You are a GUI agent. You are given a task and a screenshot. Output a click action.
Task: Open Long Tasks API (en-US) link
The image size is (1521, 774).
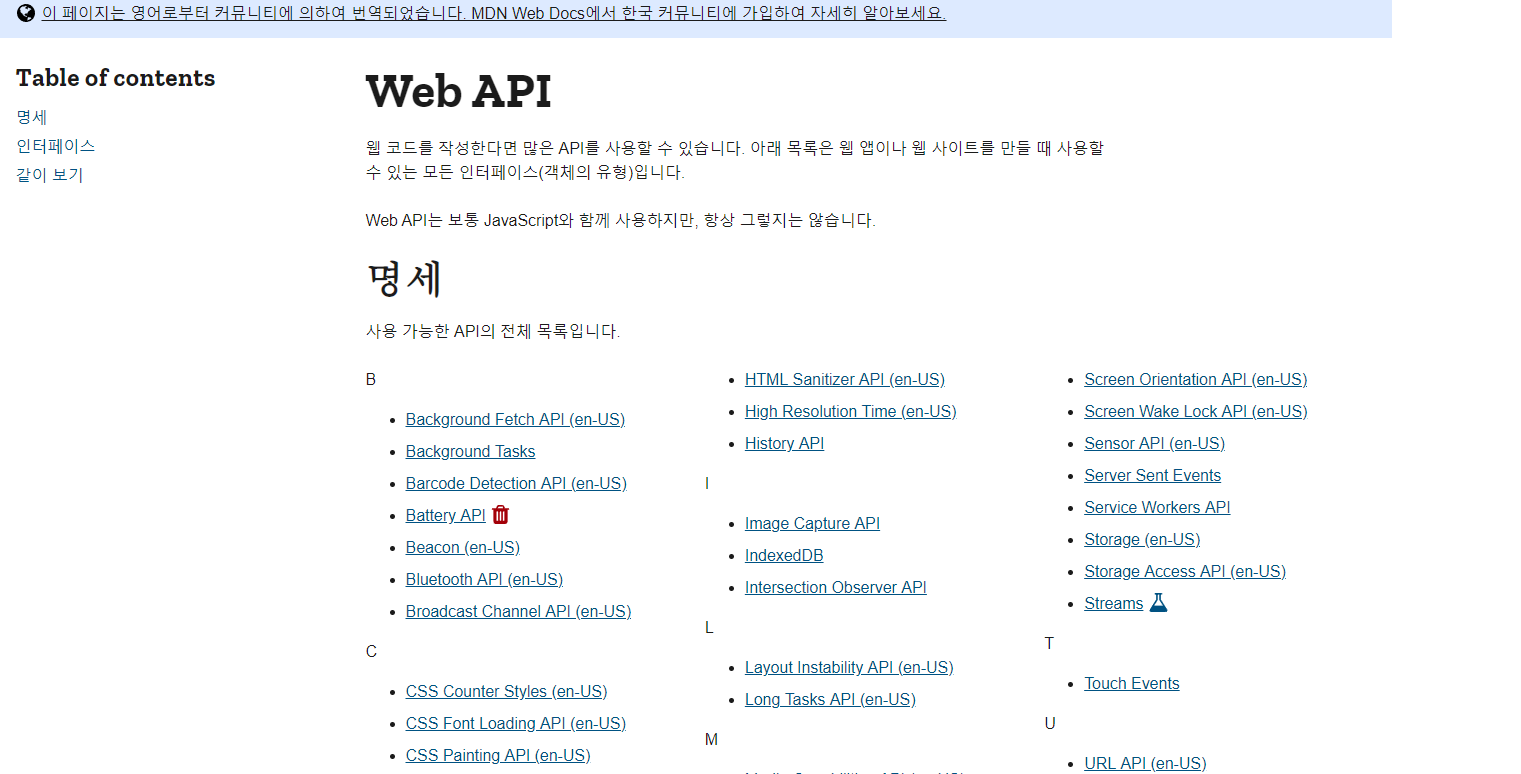[830, 699]
